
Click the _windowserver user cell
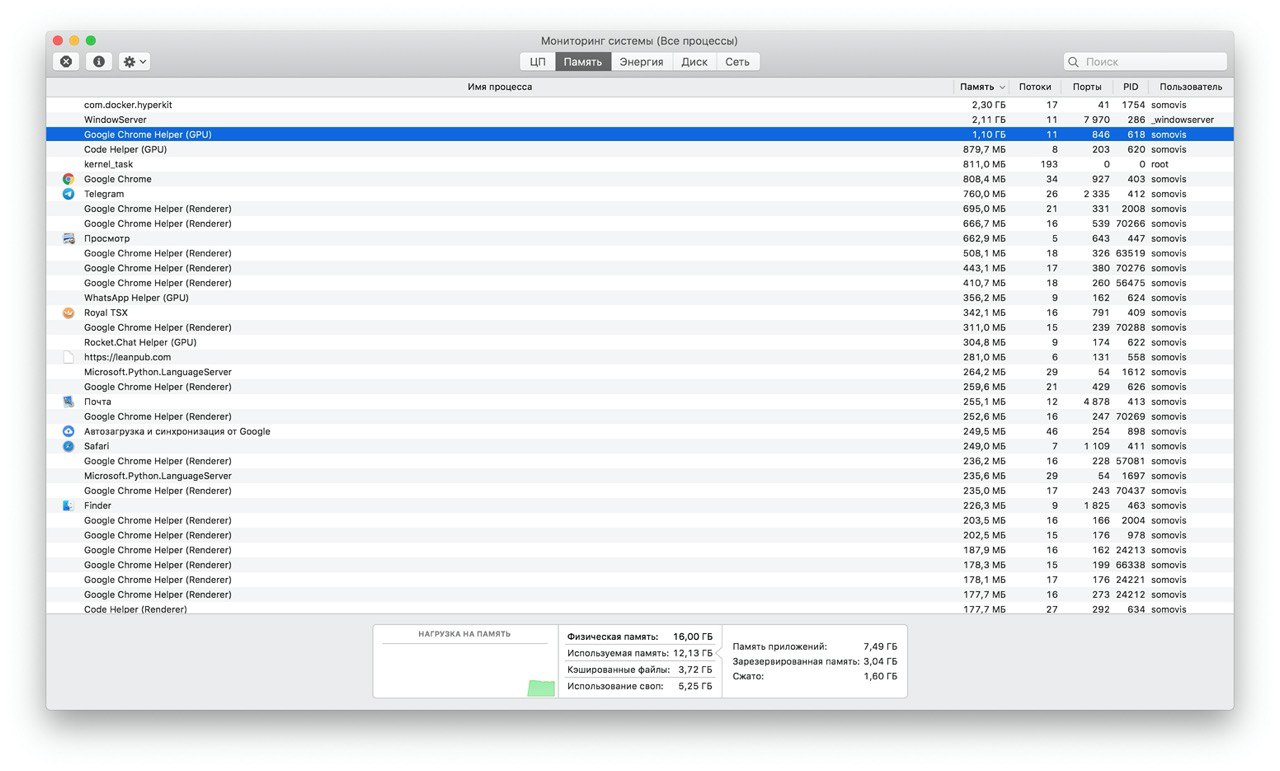(x=1182, y=120)
